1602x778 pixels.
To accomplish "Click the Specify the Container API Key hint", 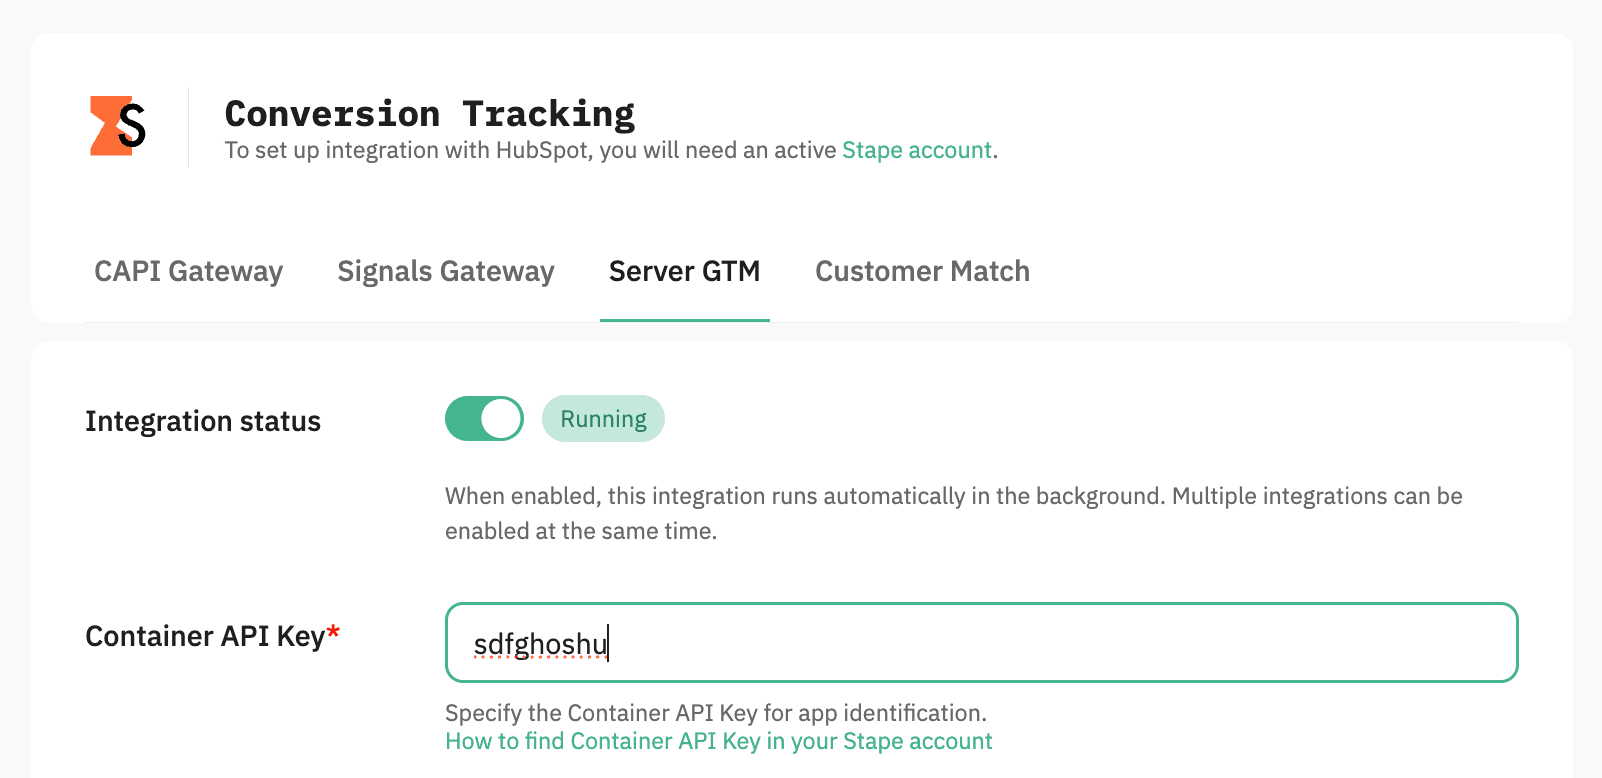I will click(715, 713).
